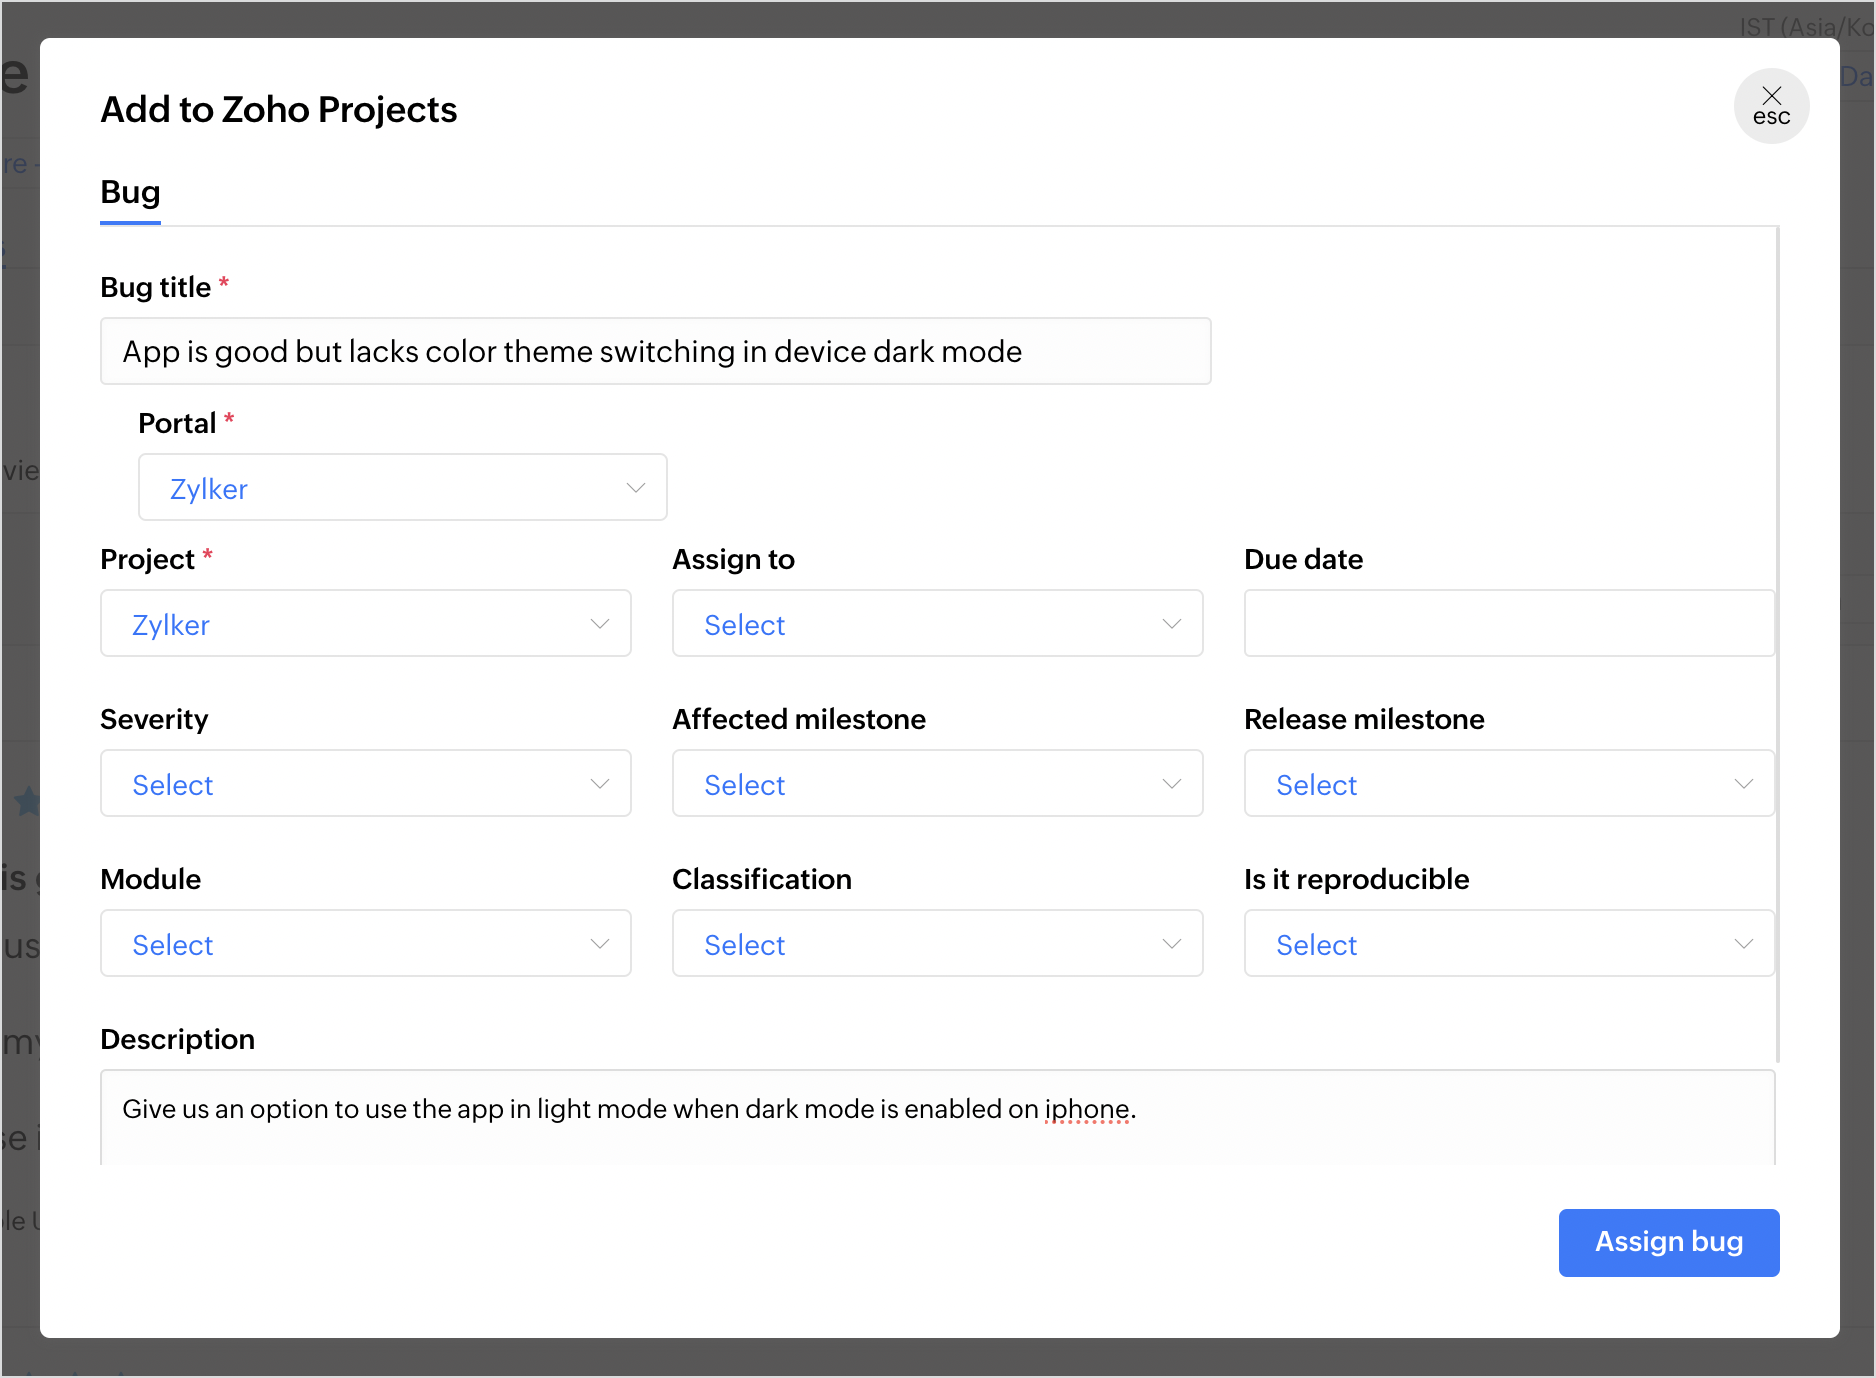Expand the Module dropdown
This screenshot has height=1378, width=1876.
tap(365, 944)
